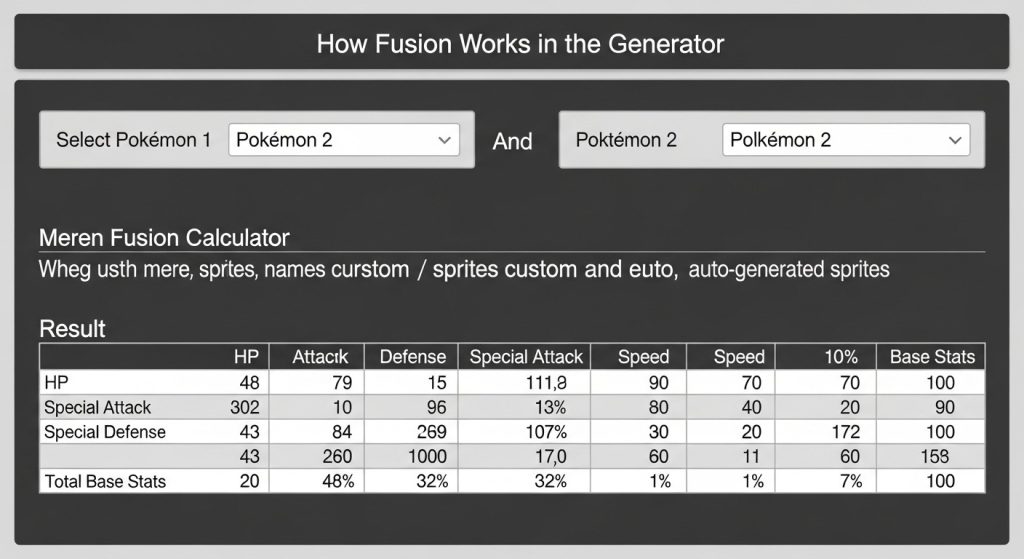Open the Polkémon 2 dropdown
The height and width of the screenshot is (559, 1024).
846,140
